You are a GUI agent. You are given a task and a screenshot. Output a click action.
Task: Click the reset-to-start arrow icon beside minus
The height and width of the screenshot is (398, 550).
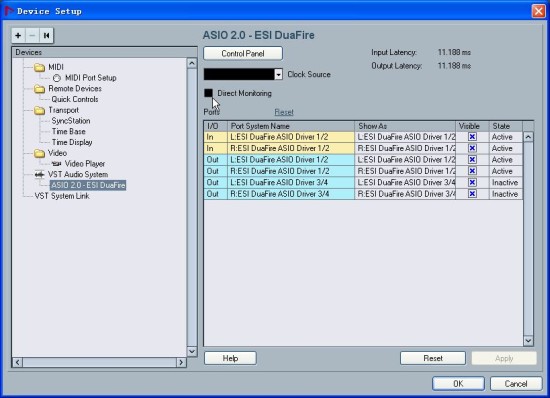(46, 35)
